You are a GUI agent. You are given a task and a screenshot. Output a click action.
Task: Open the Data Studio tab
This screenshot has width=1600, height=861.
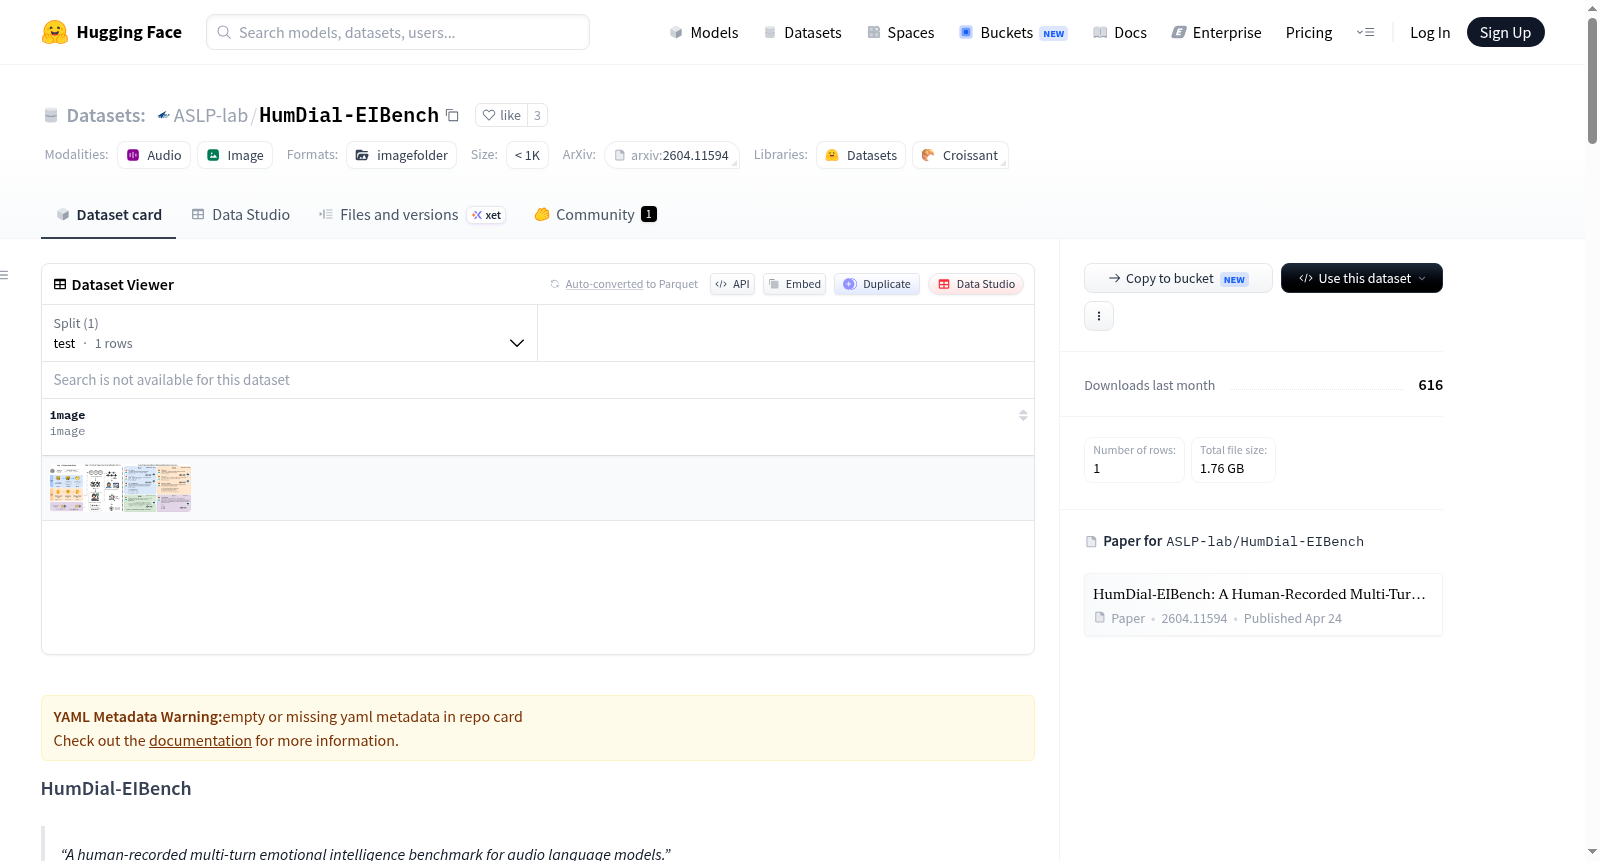241,215
